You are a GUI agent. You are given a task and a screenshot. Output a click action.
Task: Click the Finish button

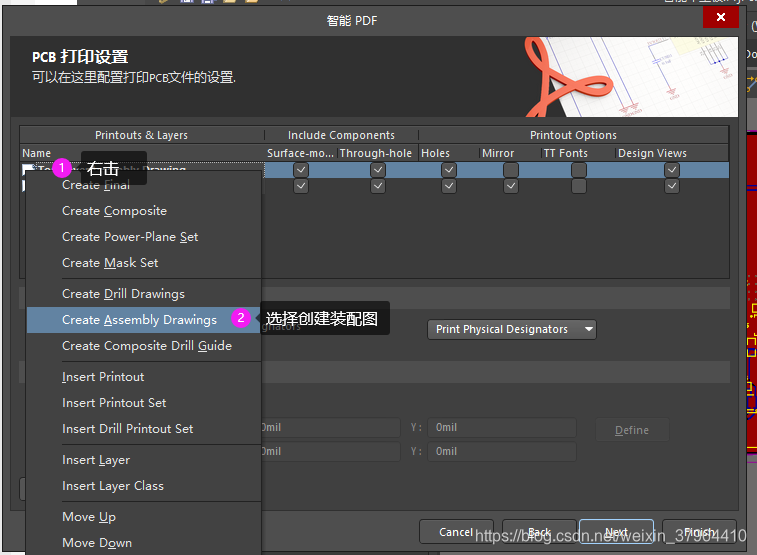point(699,532)
